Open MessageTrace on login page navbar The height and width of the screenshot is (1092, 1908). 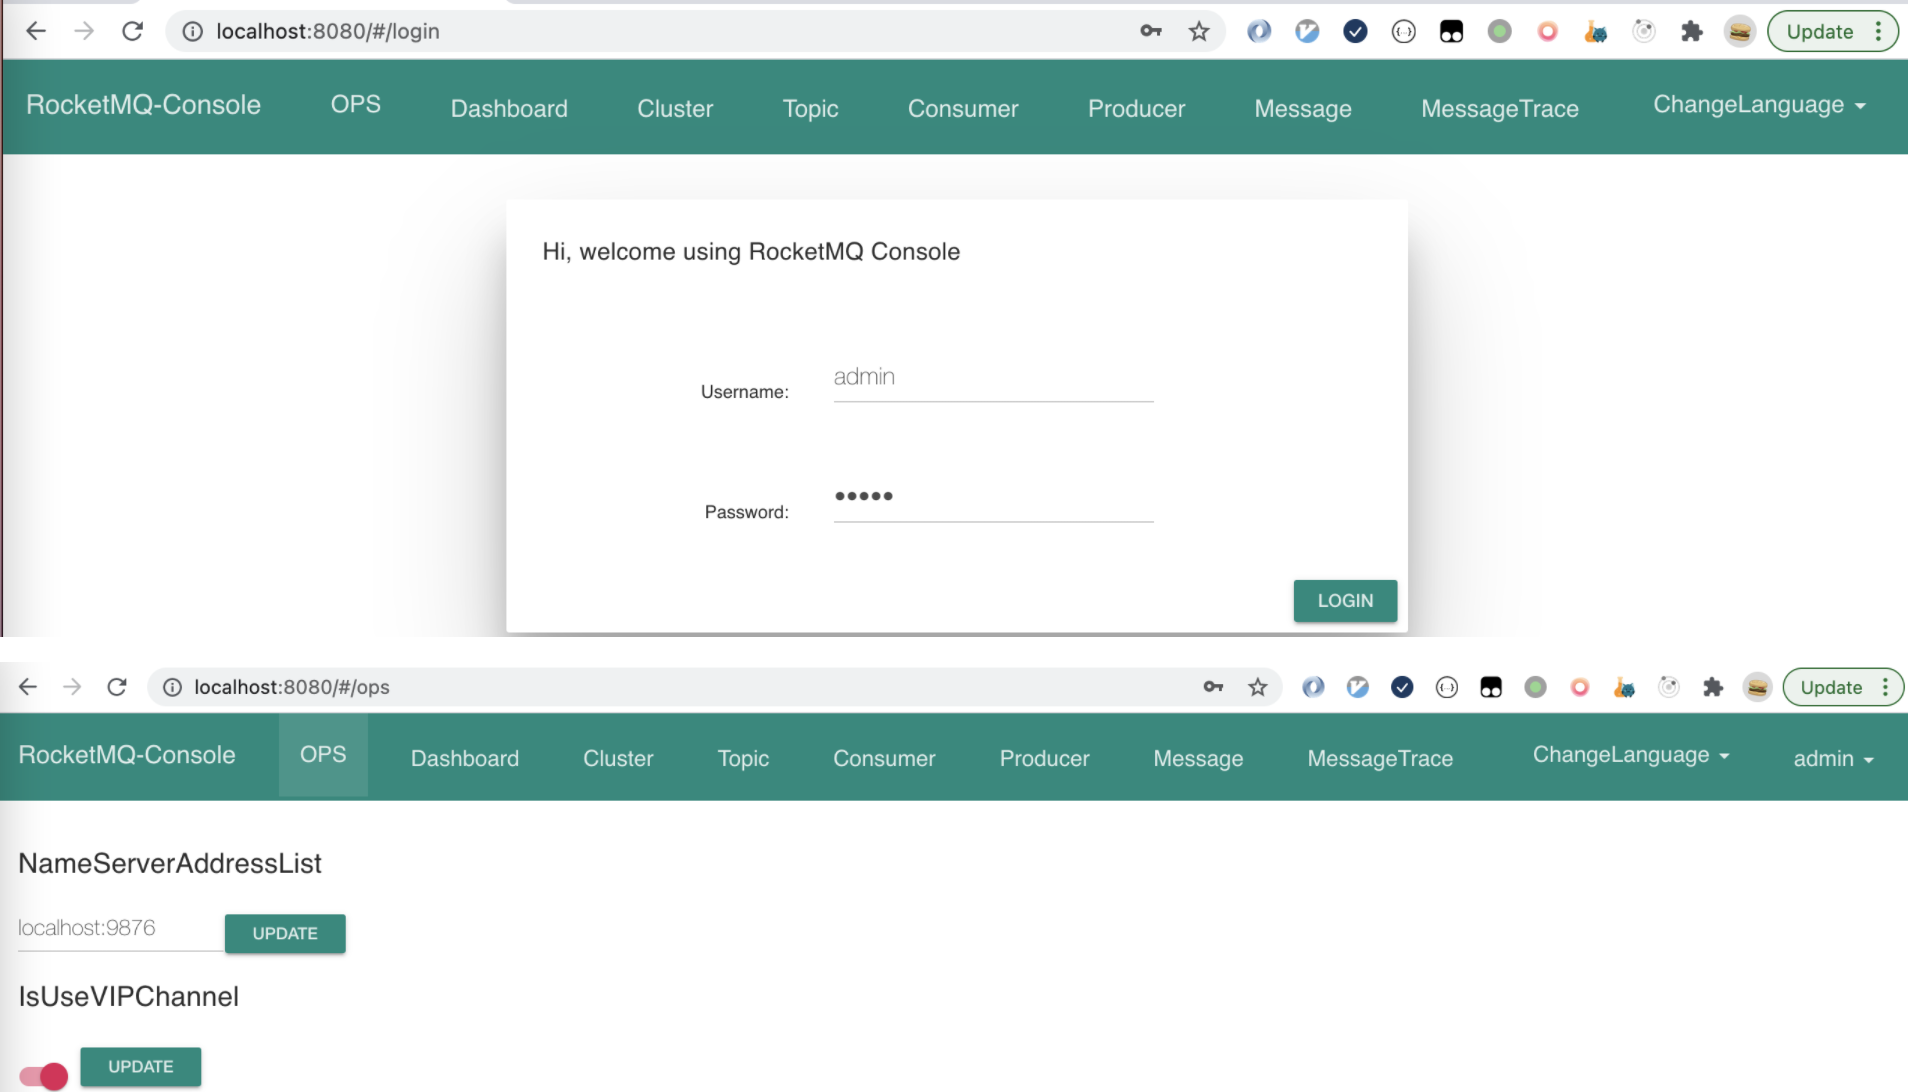pos(1500,109)
